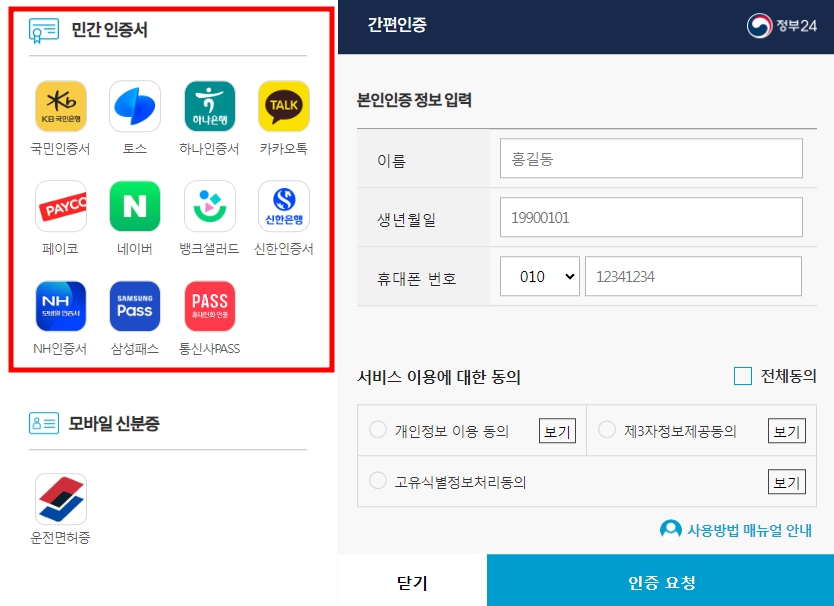834x606 pixels.
Task: Click the 민간 인증서 heading text
Action: click(x=110, y=30)
